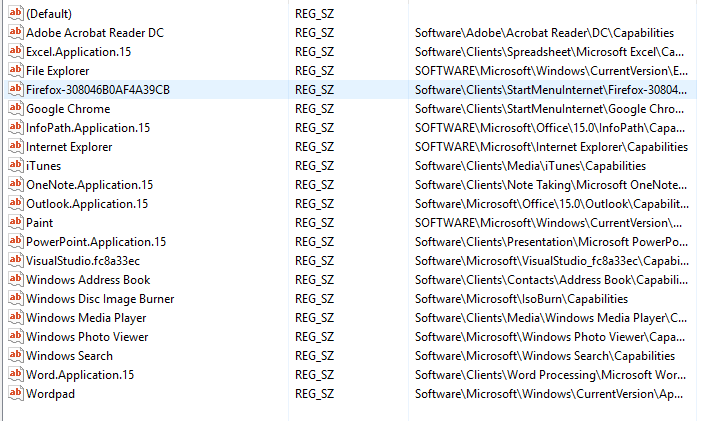Click the InfoPath.Application.15 name

point(88,128)
